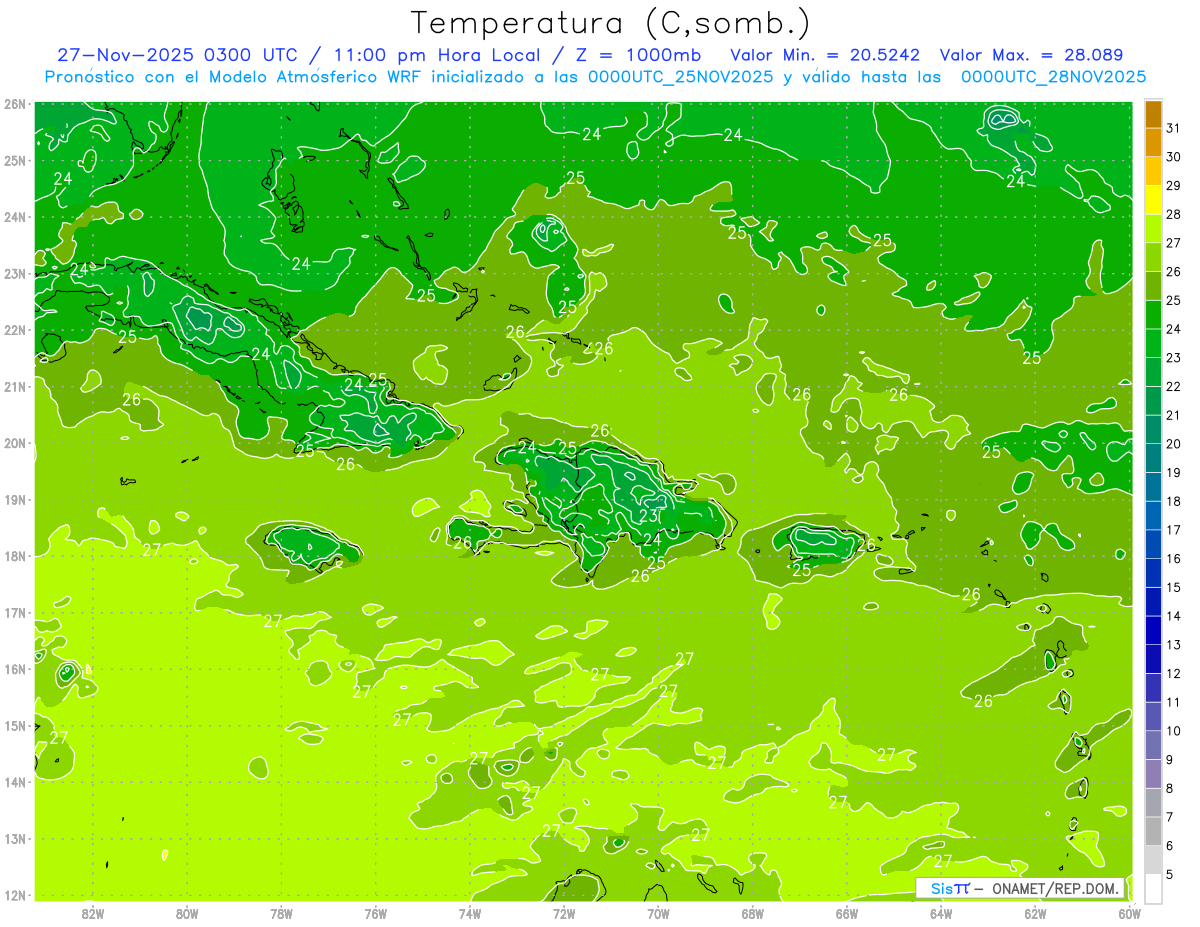
Task: Click the 20N latitude axis label
Action: 14,443
